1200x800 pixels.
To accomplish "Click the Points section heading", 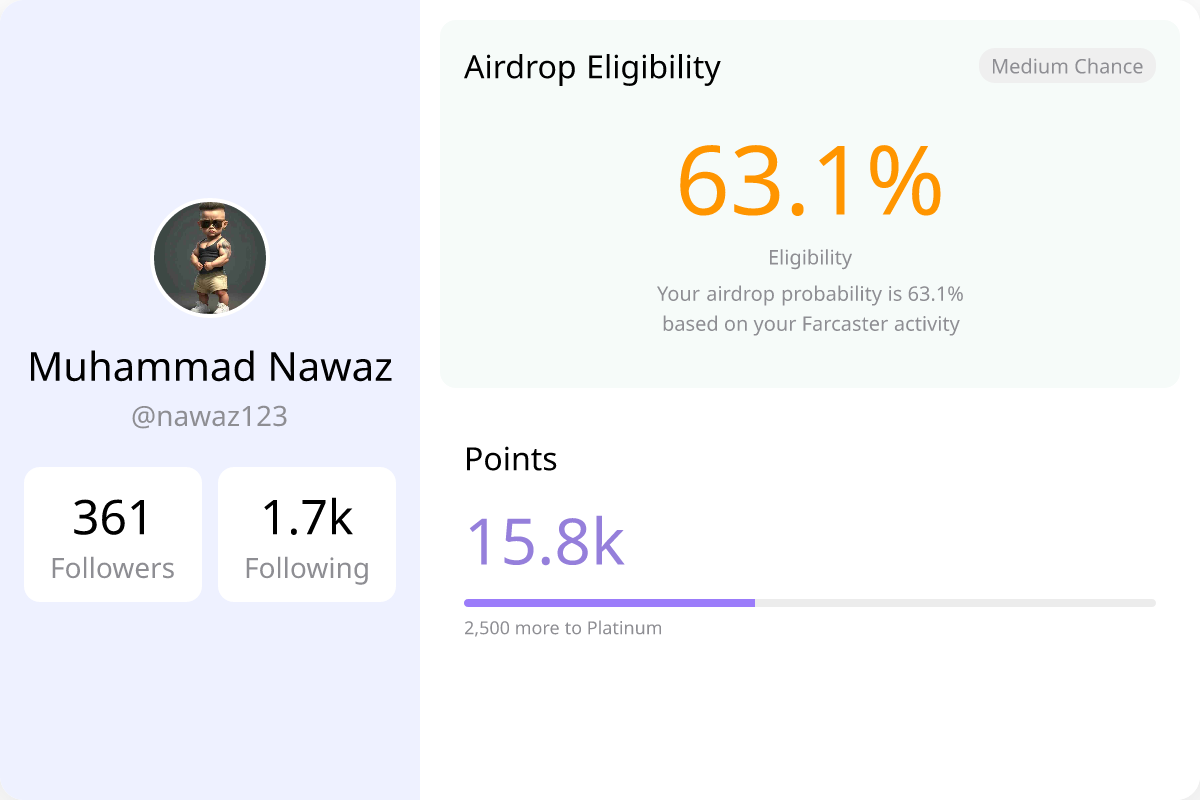I will coord(511,459).
